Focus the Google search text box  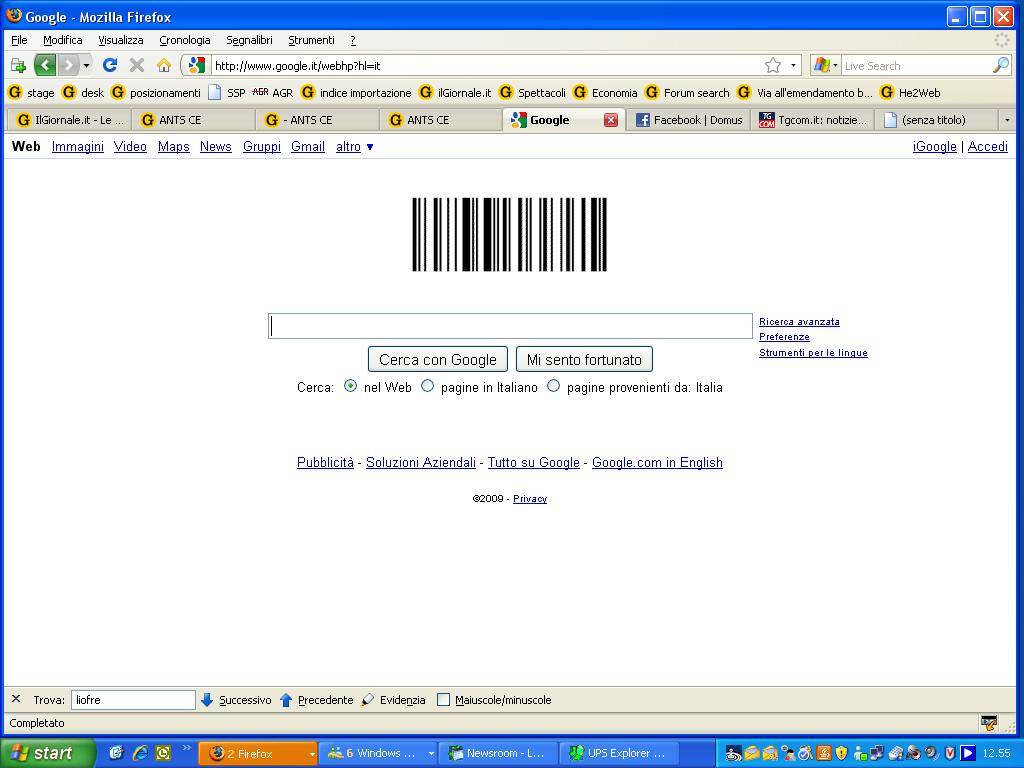[x=510, y=326]
